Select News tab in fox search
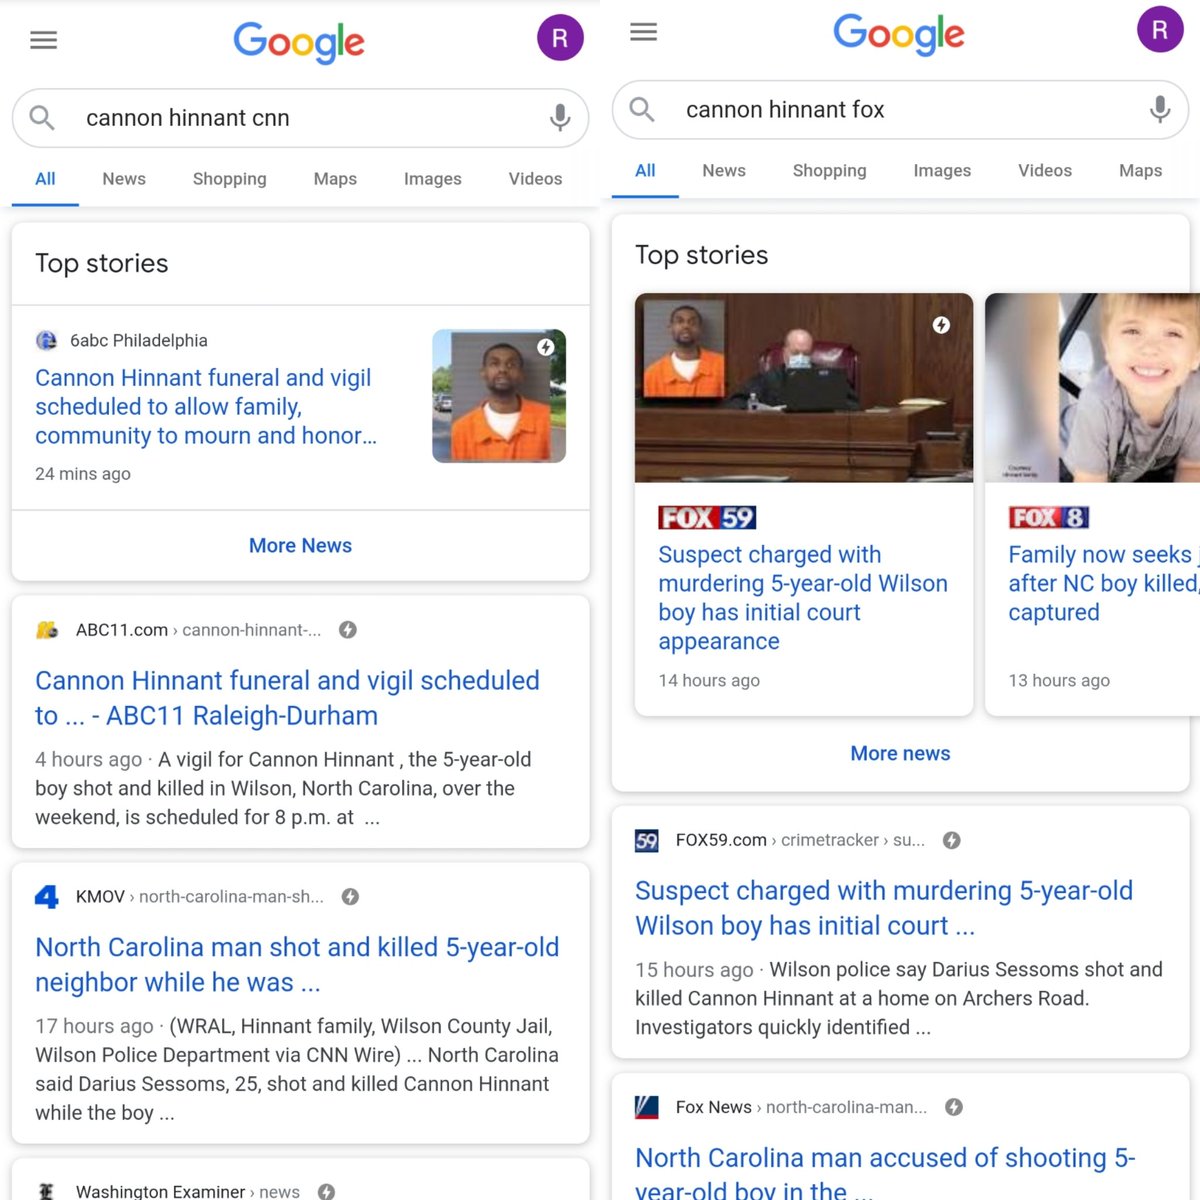 click(x=724, y=171)
